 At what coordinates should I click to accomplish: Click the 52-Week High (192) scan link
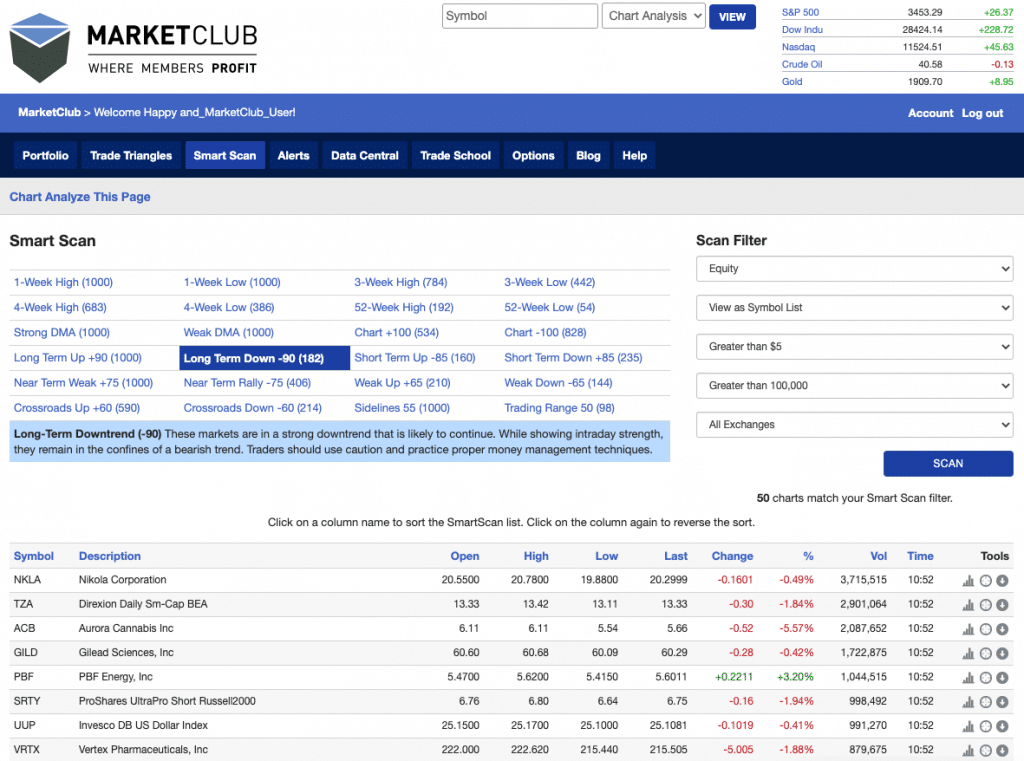point(403,308)
